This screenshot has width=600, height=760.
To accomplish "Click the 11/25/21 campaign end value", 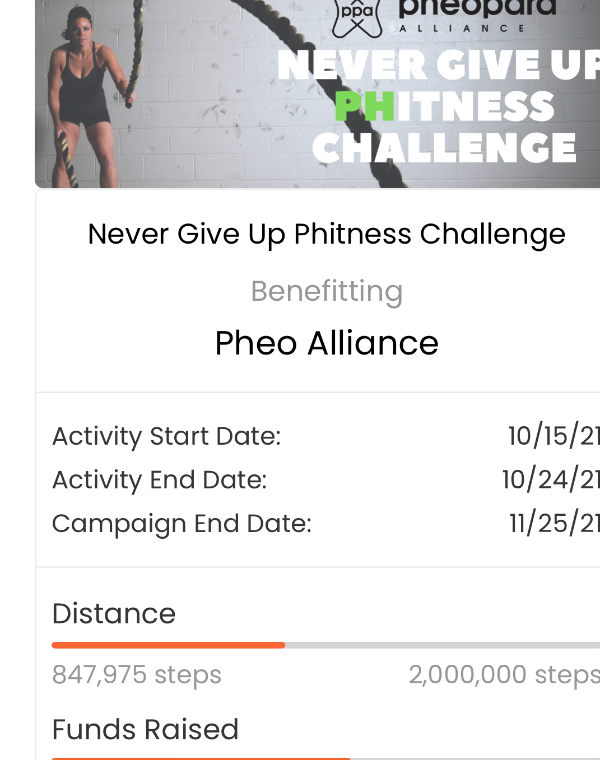I will 554,523.
